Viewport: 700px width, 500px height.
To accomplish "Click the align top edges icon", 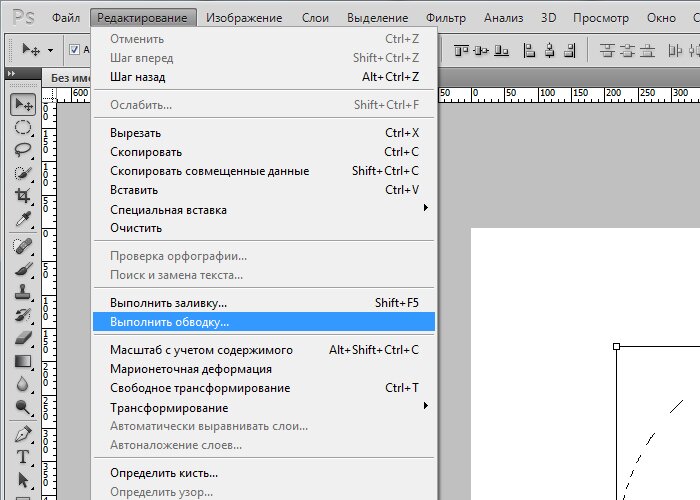I will (x=461, y=50).
